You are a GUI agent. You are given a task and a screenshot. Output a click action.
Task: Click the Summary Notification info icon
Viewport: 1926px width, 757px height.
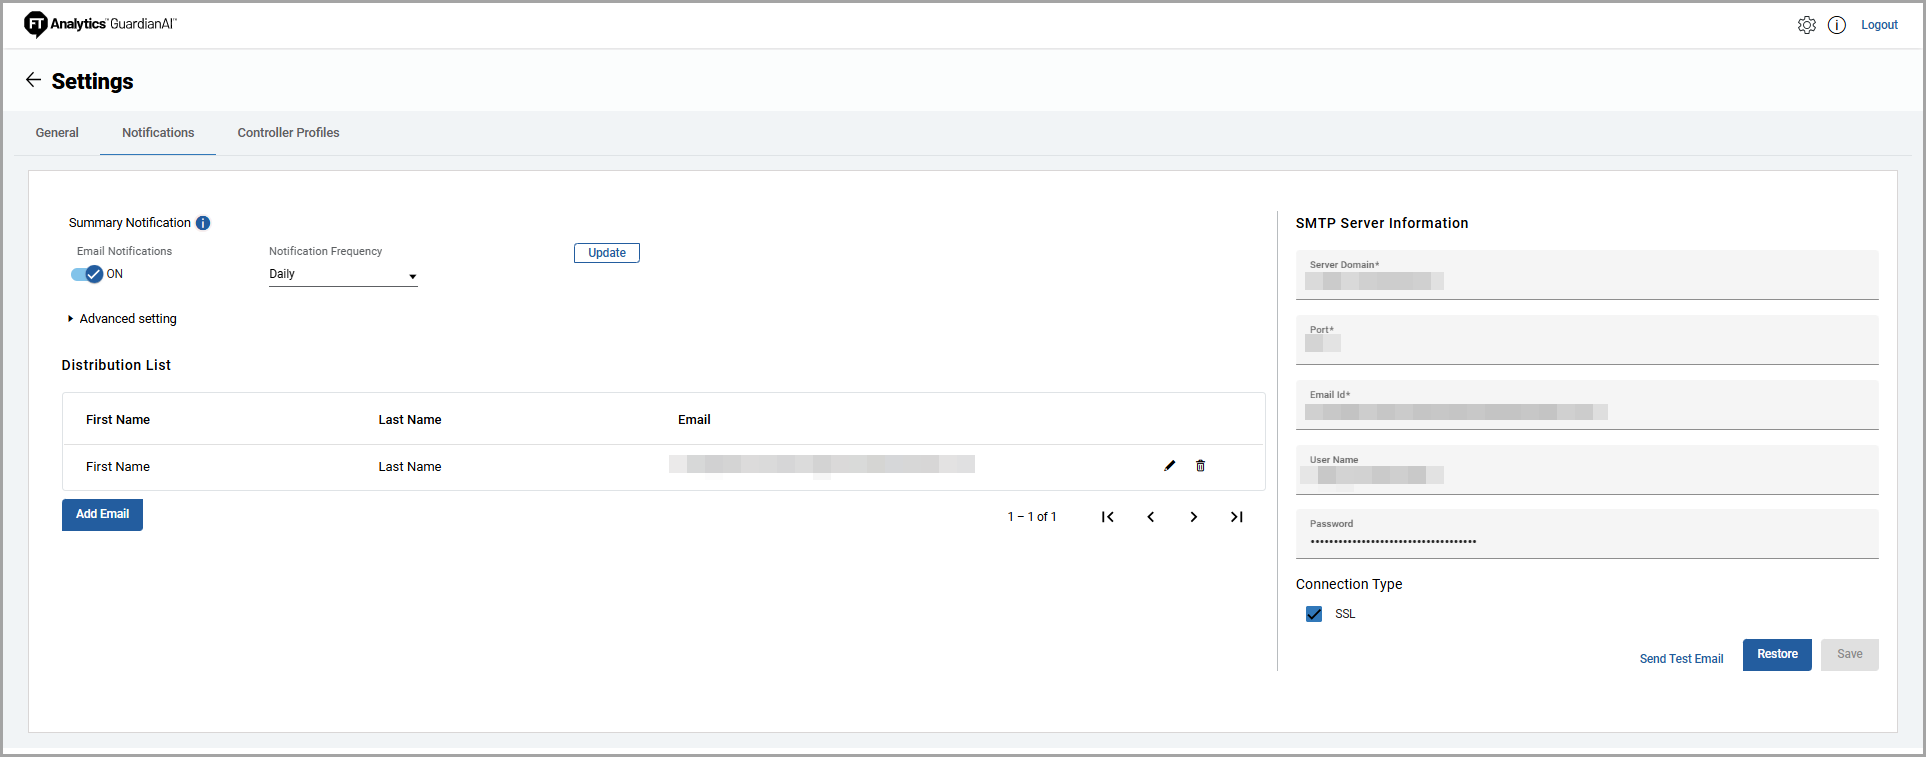(203, 223)
